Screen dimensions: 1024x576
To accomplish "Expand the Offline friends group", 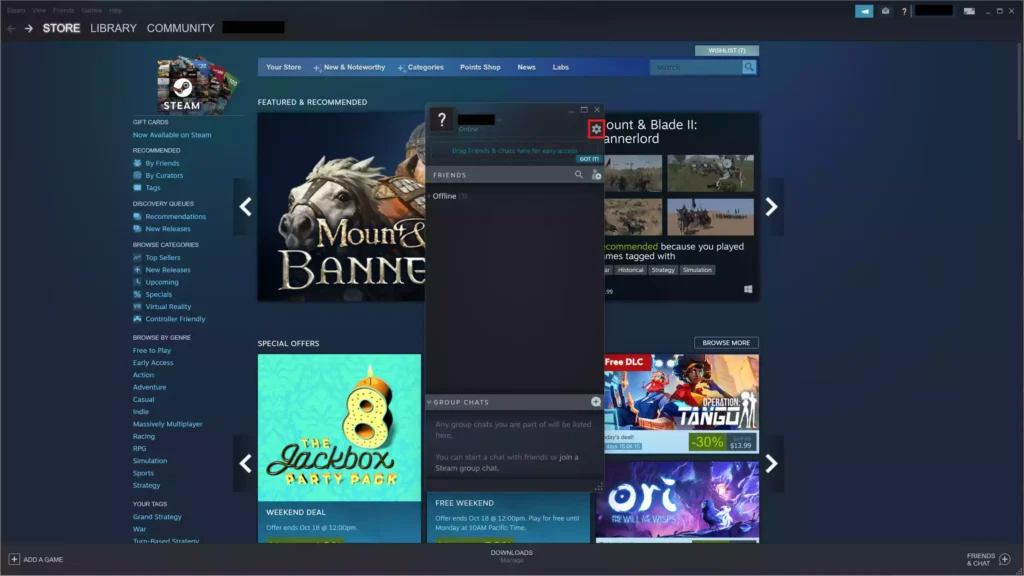I will pos(448,196).
